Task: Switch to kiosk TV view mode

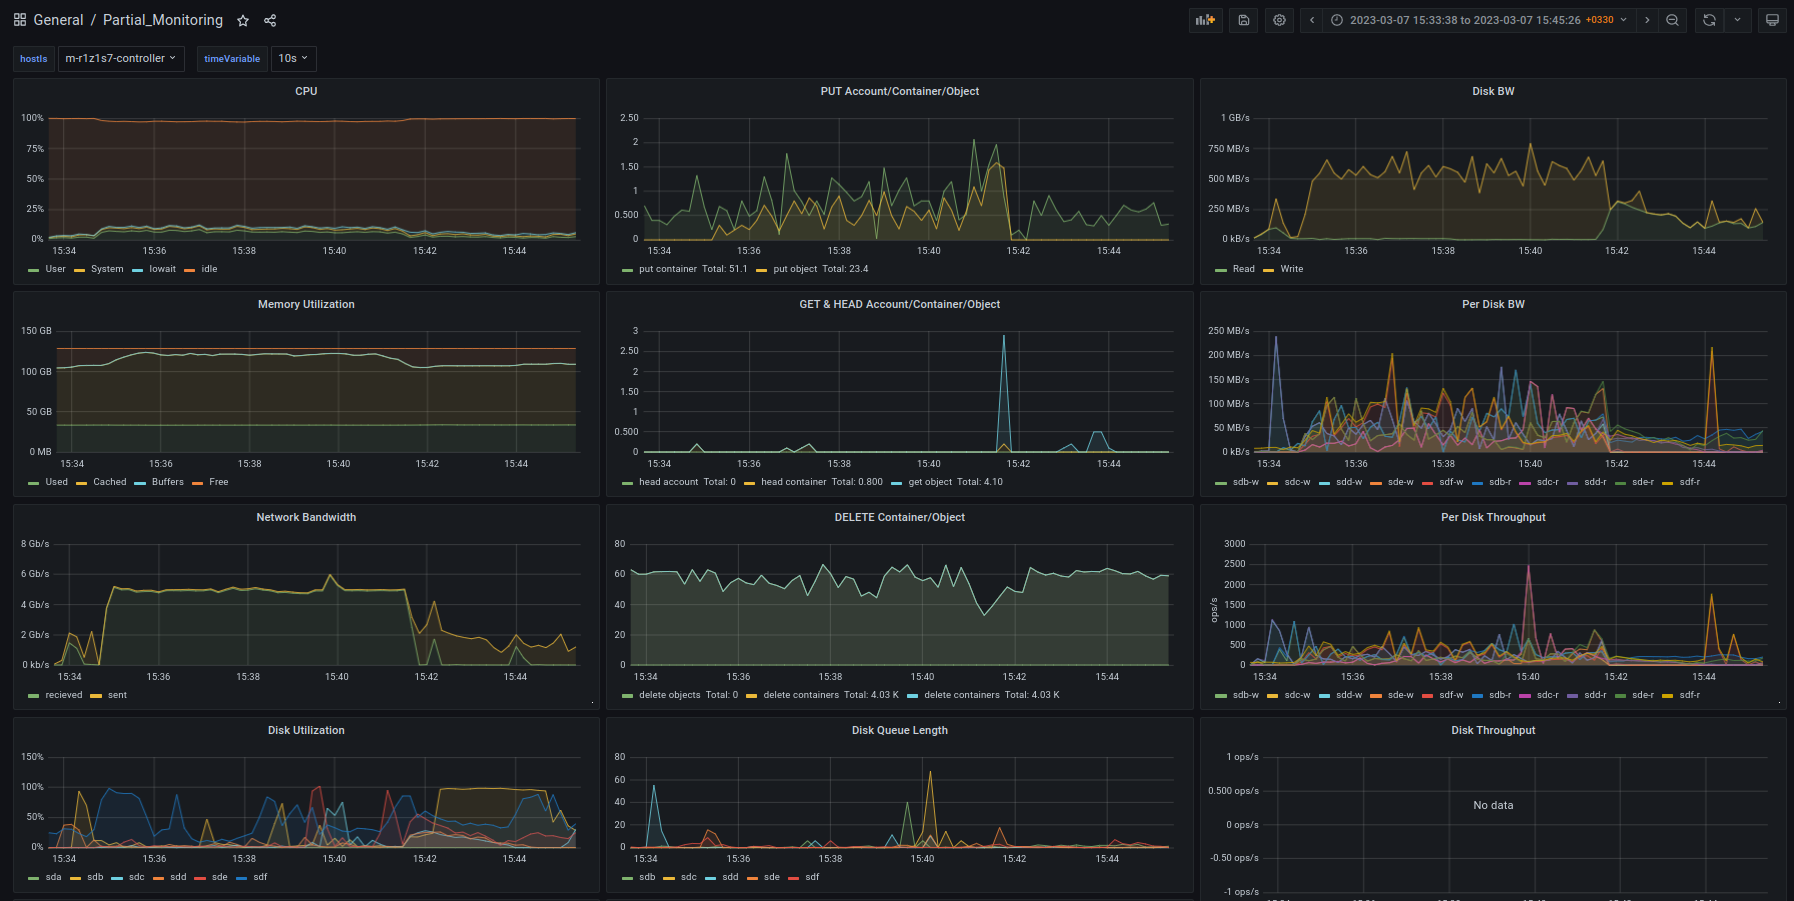Action: click(x=1772, y=20)
